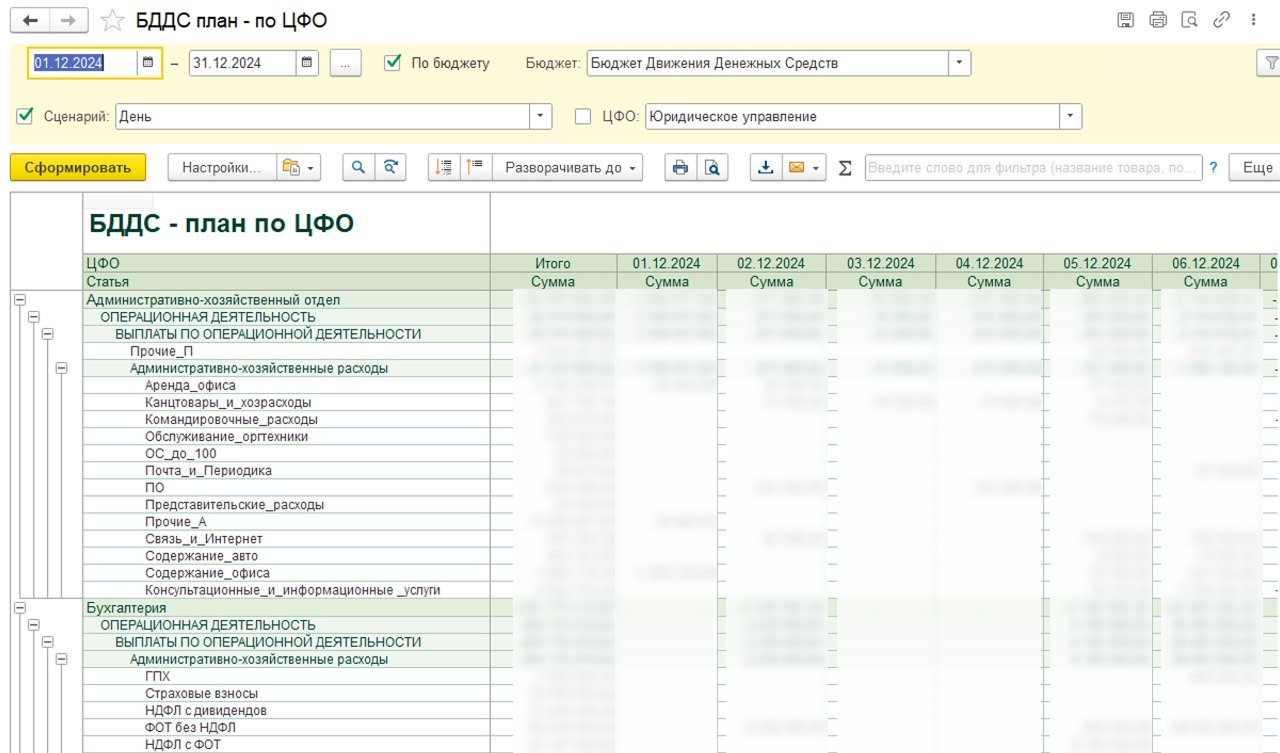The image size is (1280, 753).
Task: Open the kebab menu in title bar
Action: (1254, 20)
